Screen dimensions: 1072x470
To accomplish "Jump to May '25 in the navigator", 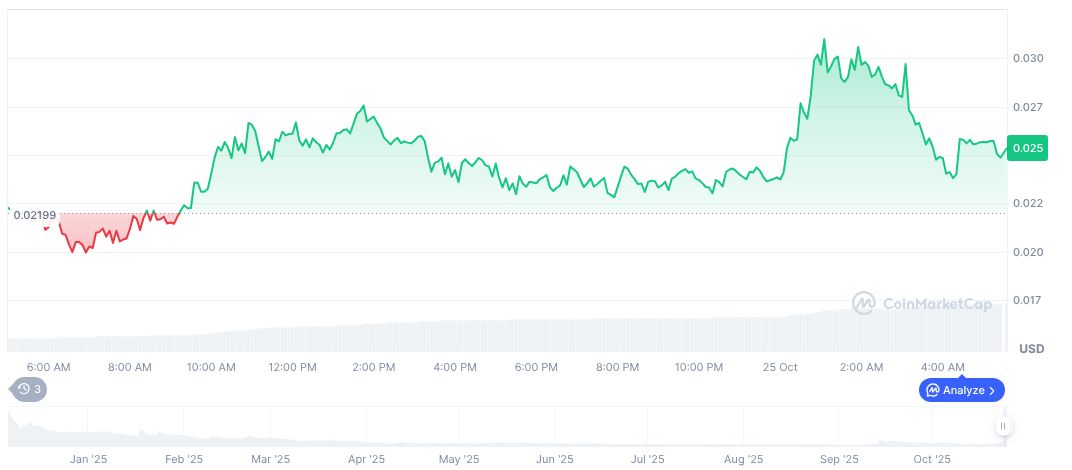I will (458, 460).
